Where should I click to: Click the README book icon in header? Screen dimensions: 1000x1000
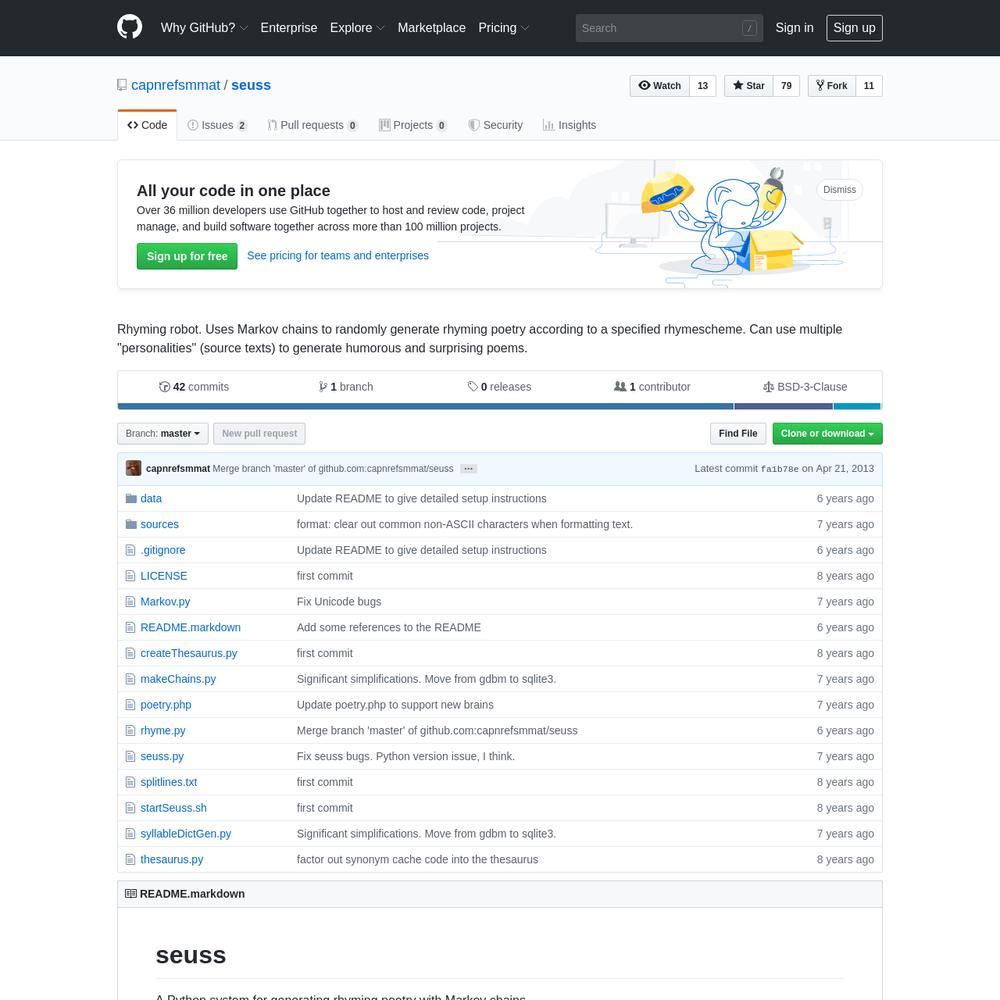(131, 893)
